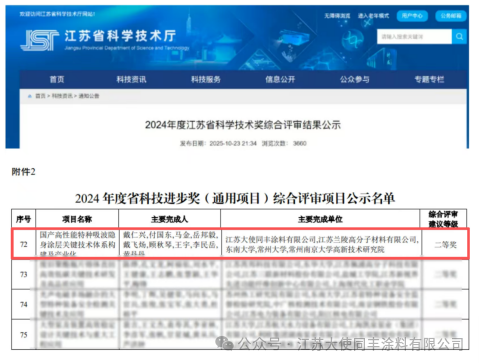Click the JST logo emblem
Image resolution: width=479 pixels, height=363 pixels.
click(x=39, y=40)
